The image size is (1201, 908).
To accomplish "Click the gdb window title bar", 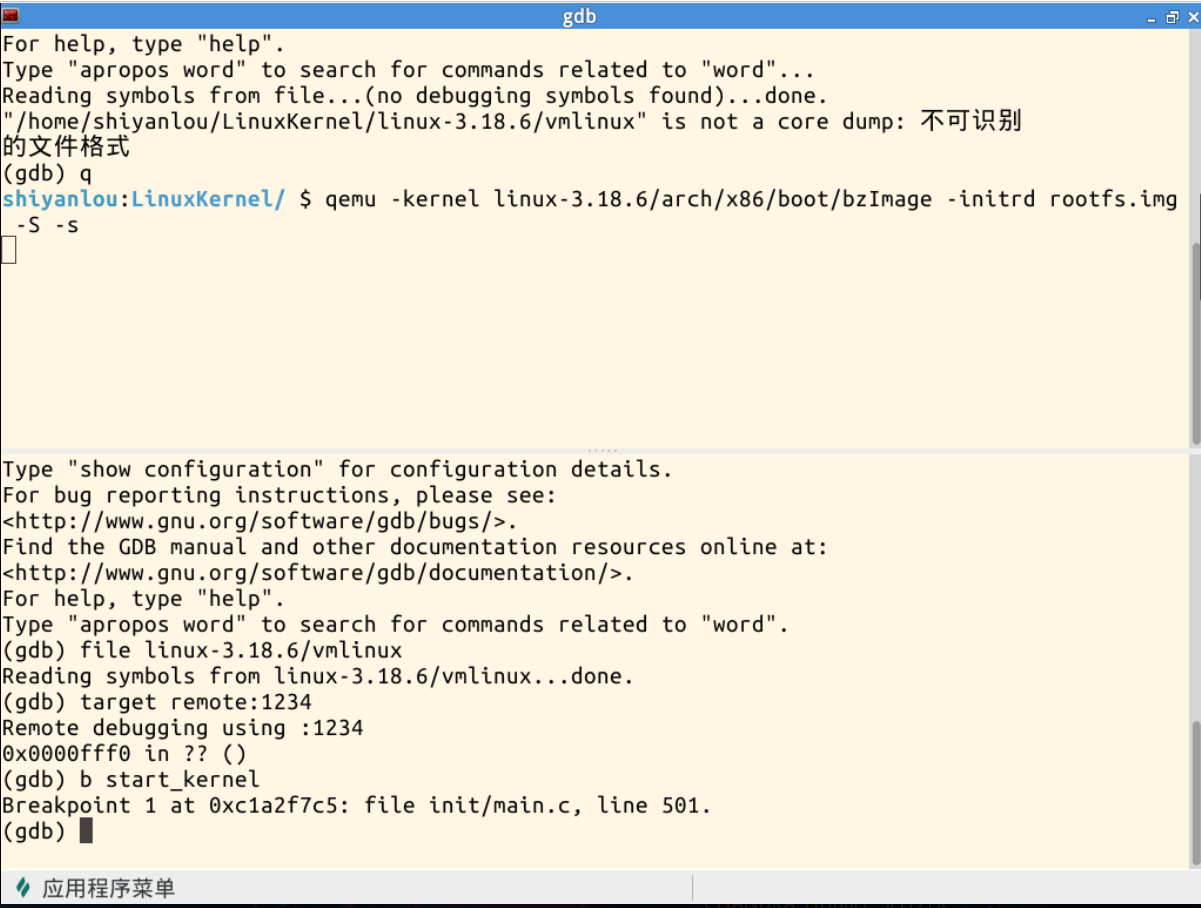I will [579, 17].
